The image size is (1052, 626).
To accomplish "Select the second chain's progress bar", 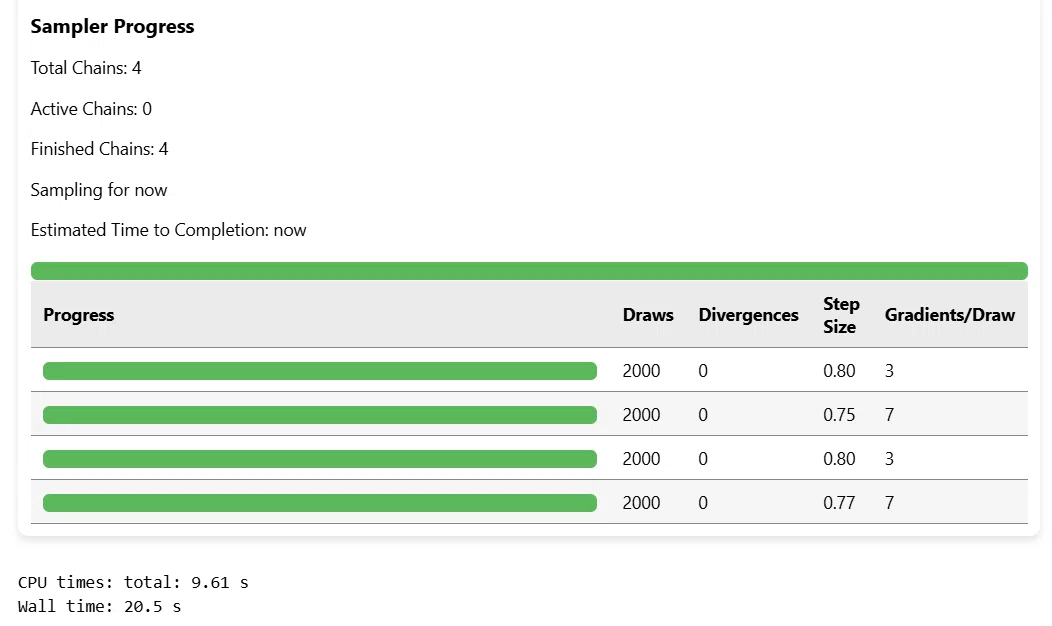I will click(x=319, y=415).
